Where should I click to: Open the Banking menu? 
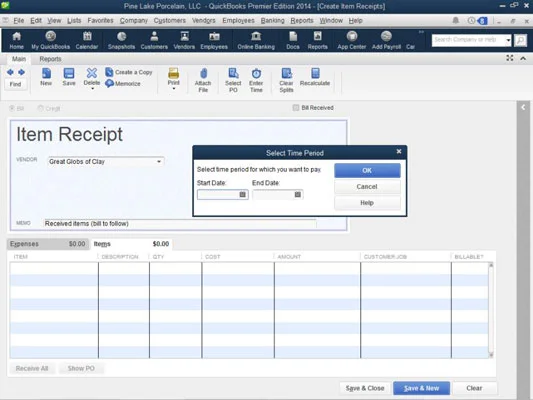click(x=272, y=21)
